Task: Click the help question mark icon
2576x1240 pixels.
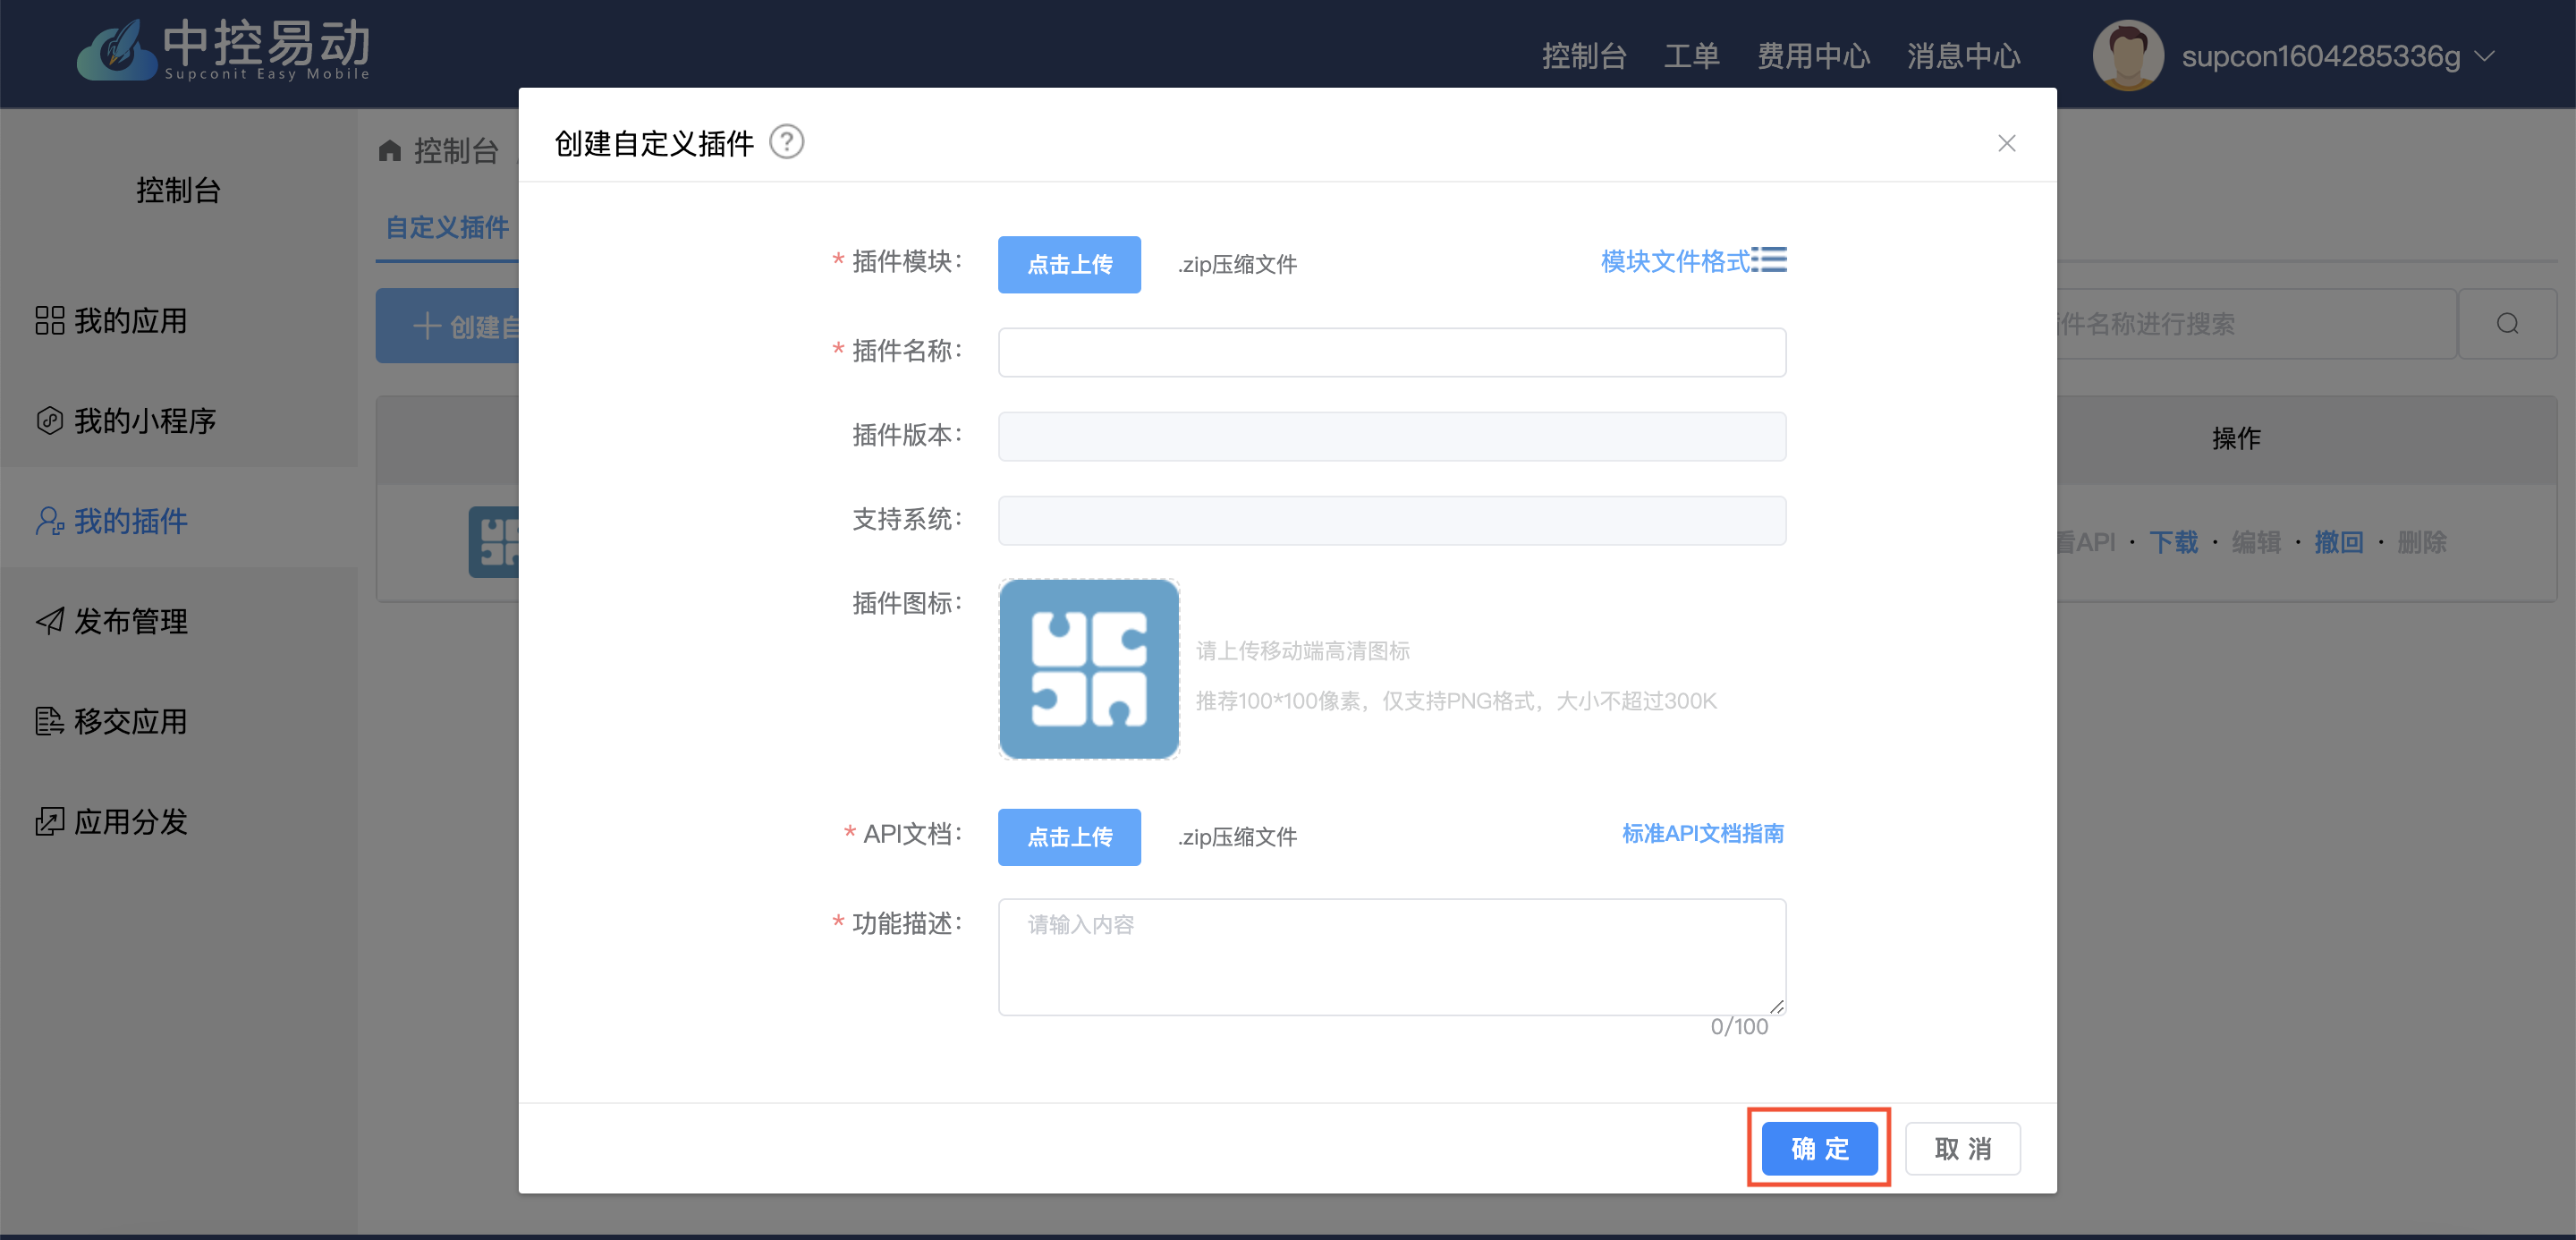Action: pos(786,142)
